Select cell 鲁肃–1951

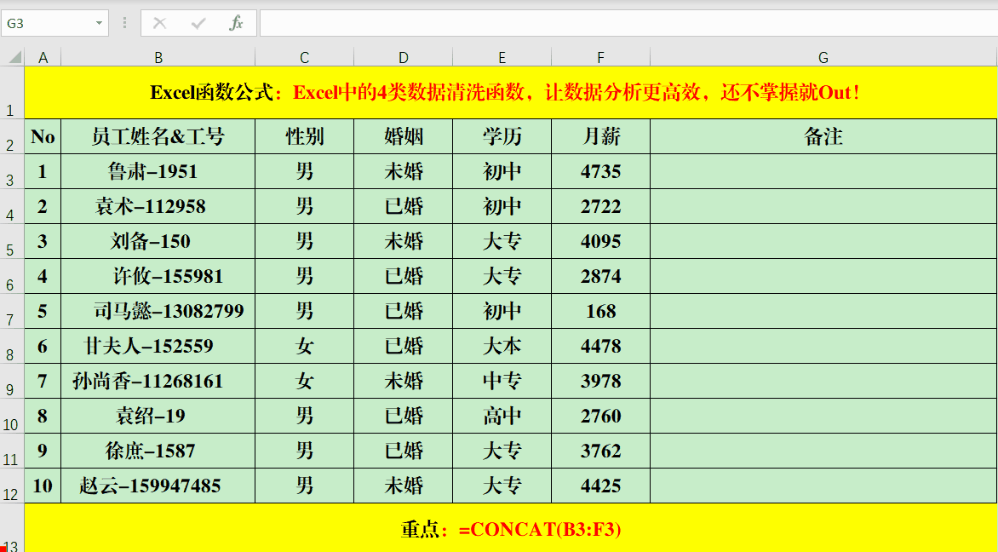[158, 171]
